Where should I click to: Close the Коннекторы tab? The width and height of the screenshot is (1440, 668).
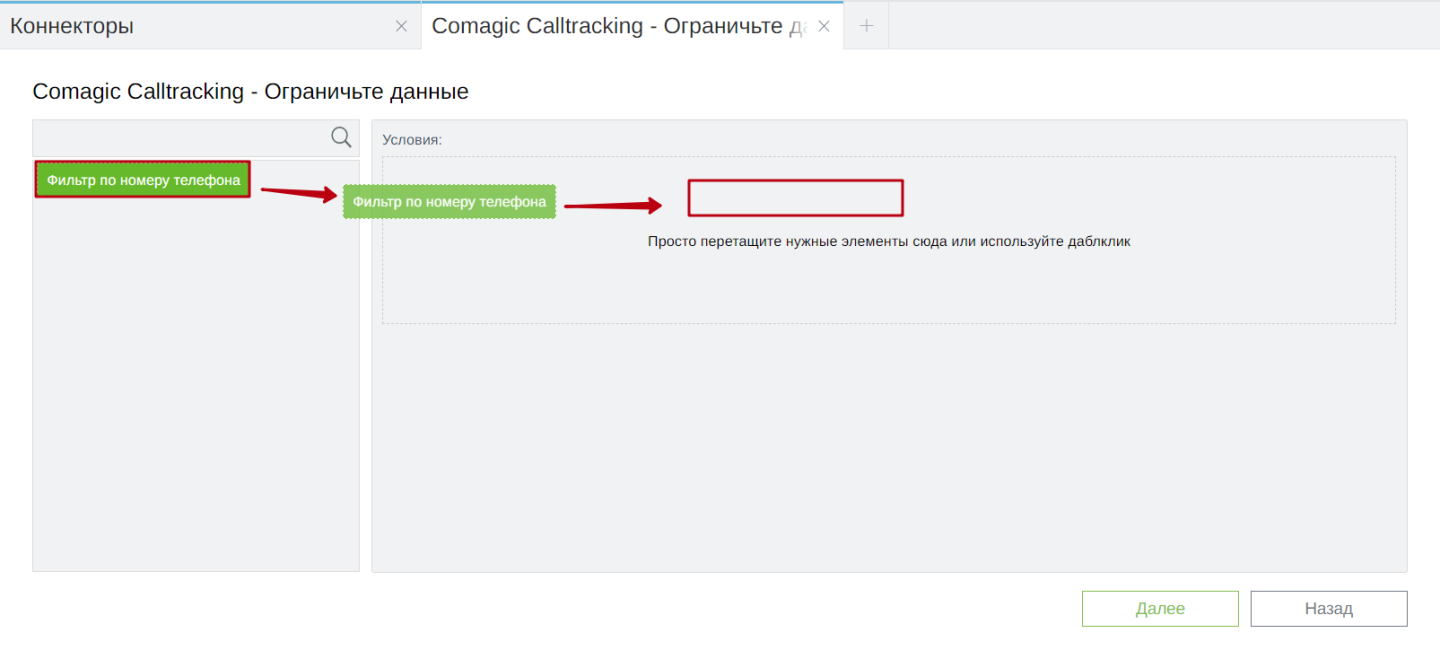401,27
